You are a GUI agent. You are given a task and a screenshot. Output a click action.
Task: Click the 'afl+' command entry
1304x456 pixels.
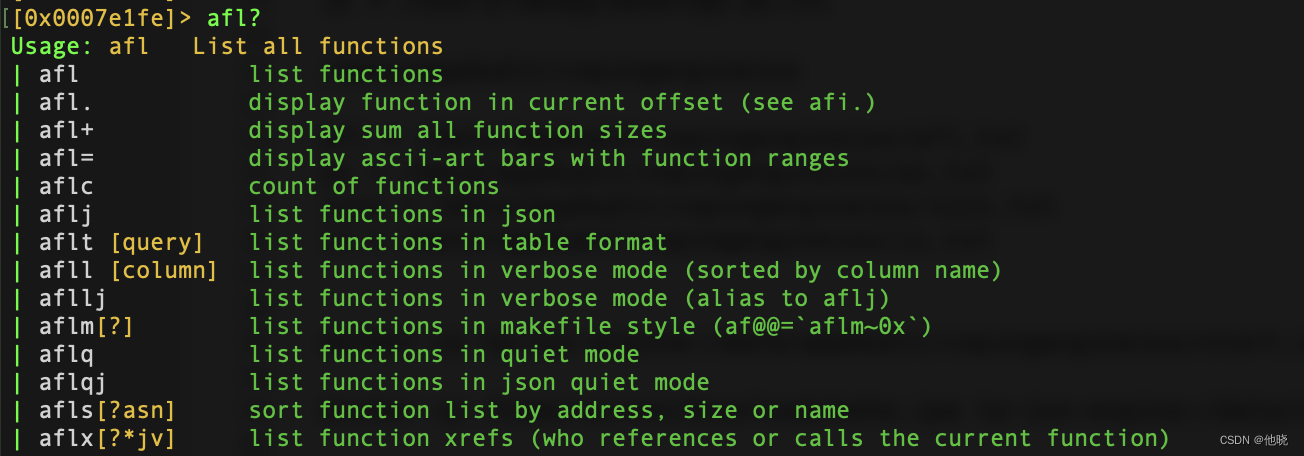point(66,130)
